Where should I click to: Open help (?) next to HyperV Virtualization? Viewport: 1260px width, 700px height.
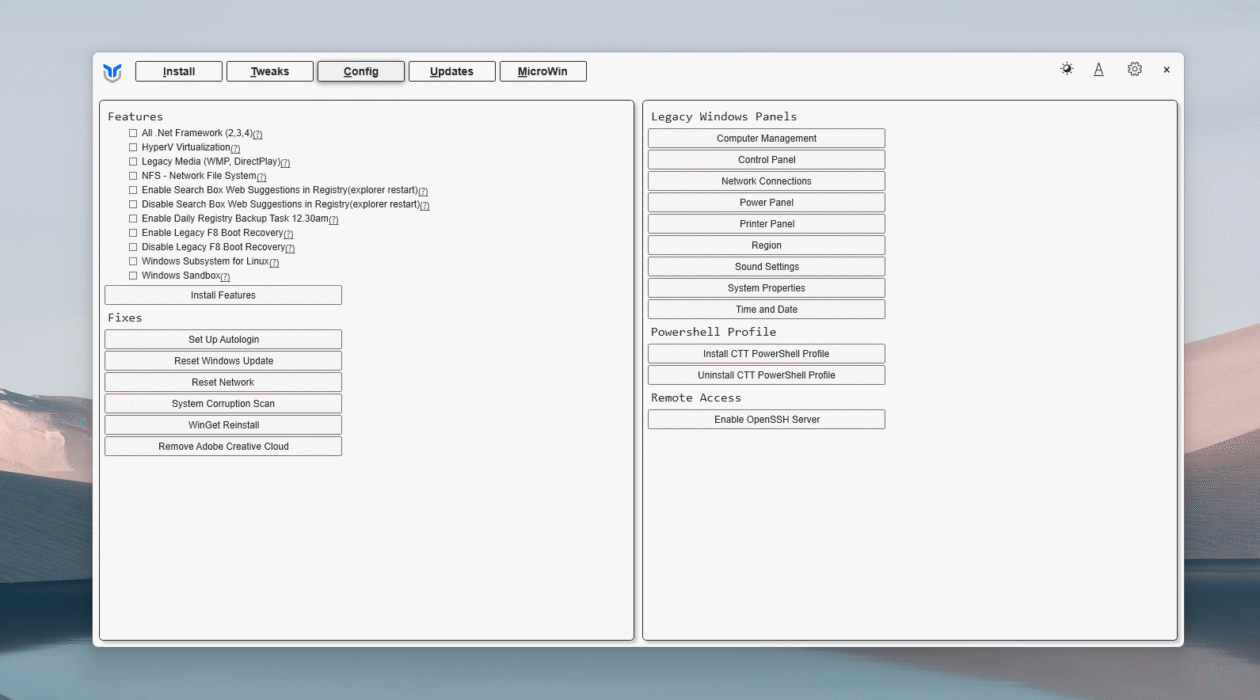[x=235, y=149]
